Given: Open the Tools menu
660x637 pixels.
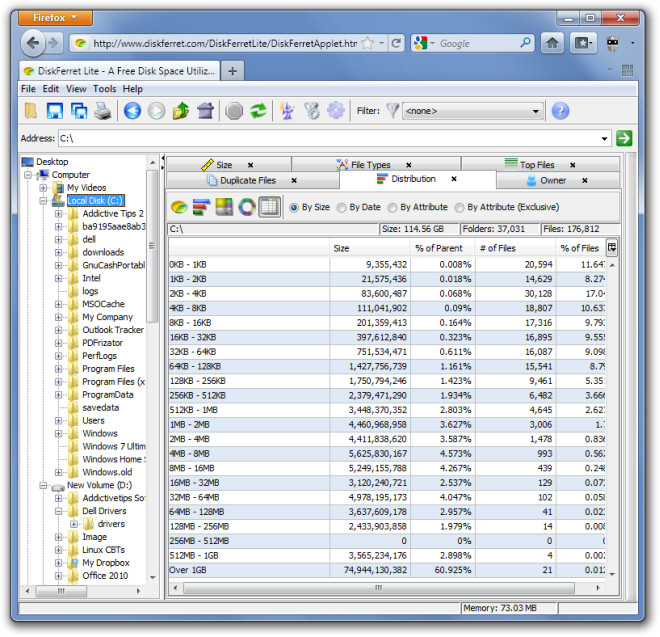Looking at the screenshot, I should tap(104, 89).
